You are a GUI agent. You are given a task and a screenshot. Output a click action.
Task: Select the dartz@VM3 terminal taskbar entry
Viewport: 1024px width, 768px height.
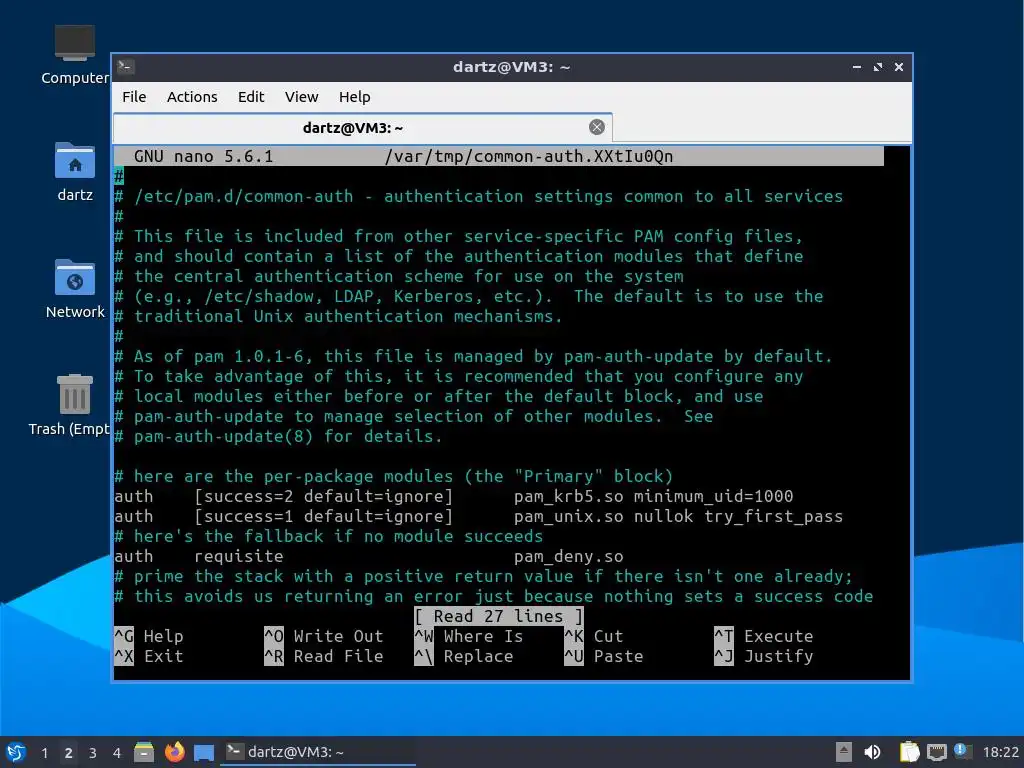(318, 752)
